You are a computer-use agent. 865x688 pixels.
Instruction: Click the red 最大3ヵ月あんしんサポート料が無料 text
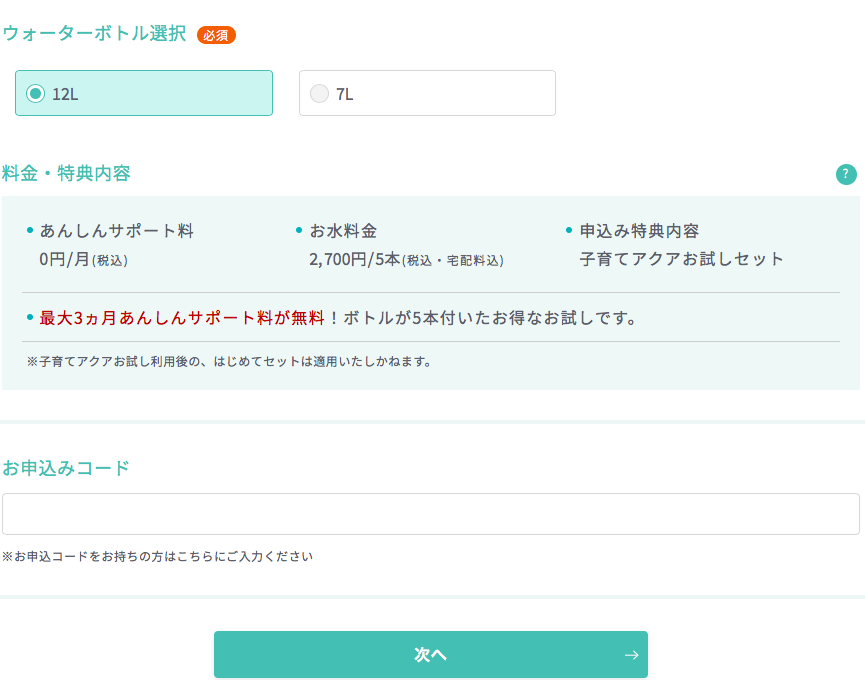click(182, 318)
